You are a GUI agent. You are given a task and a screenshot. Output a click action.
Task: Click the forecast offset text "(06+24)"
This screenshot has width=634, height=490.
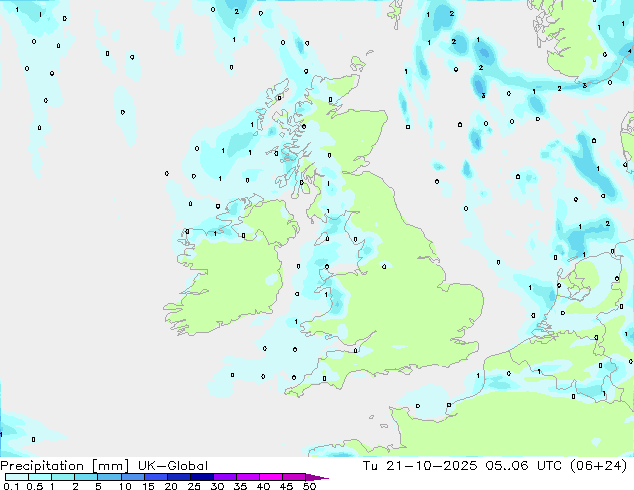599,466
